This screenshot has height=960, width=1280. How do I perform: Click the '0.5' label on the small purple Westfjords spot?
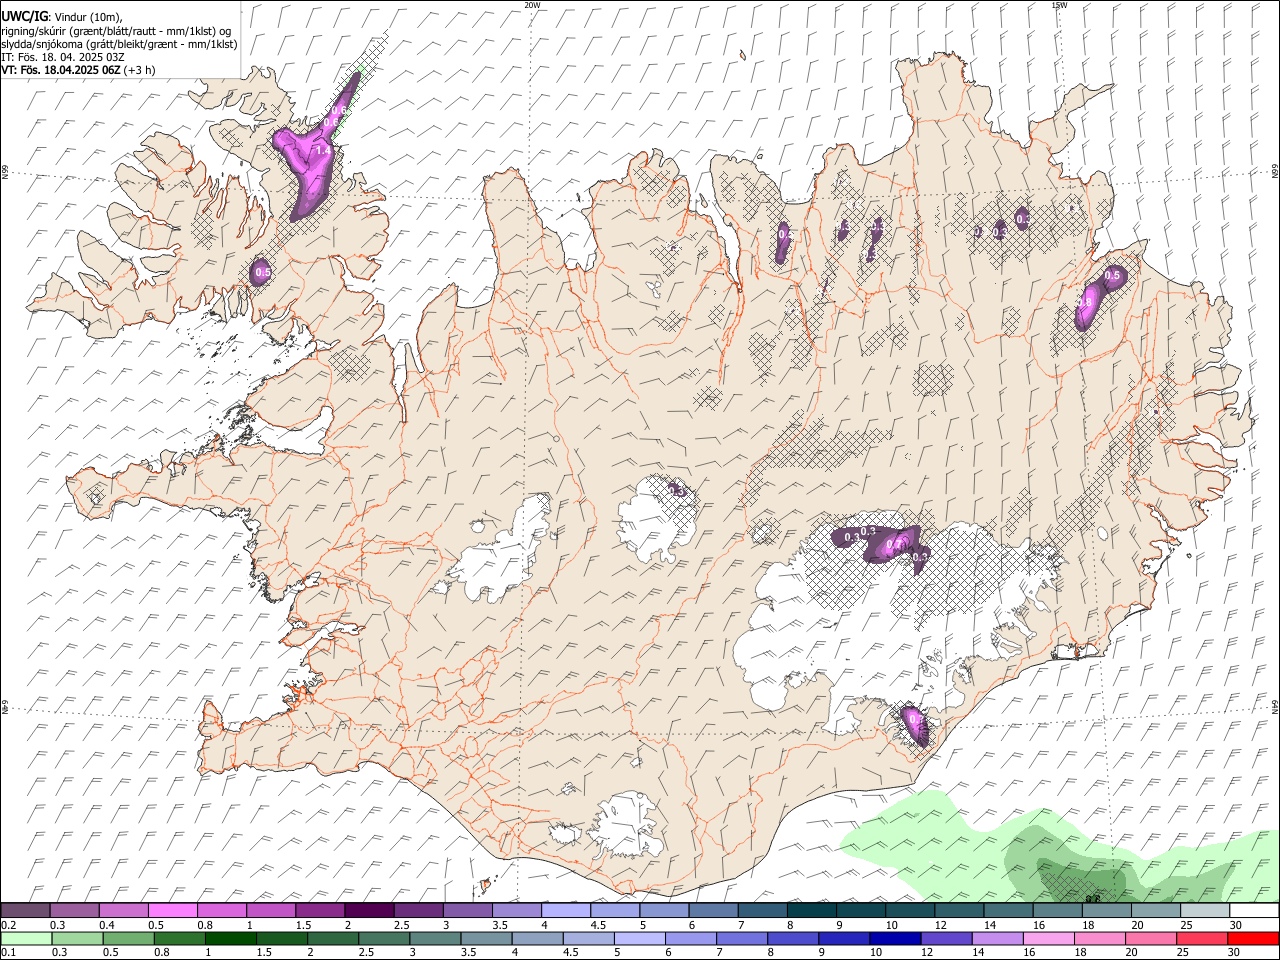[x=263, y=272]
